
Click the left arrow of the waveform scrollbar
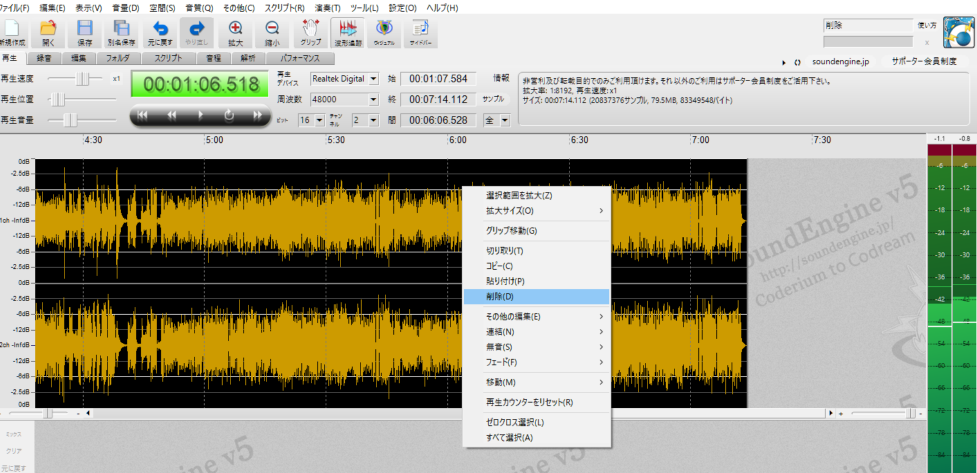pos(88,413)
